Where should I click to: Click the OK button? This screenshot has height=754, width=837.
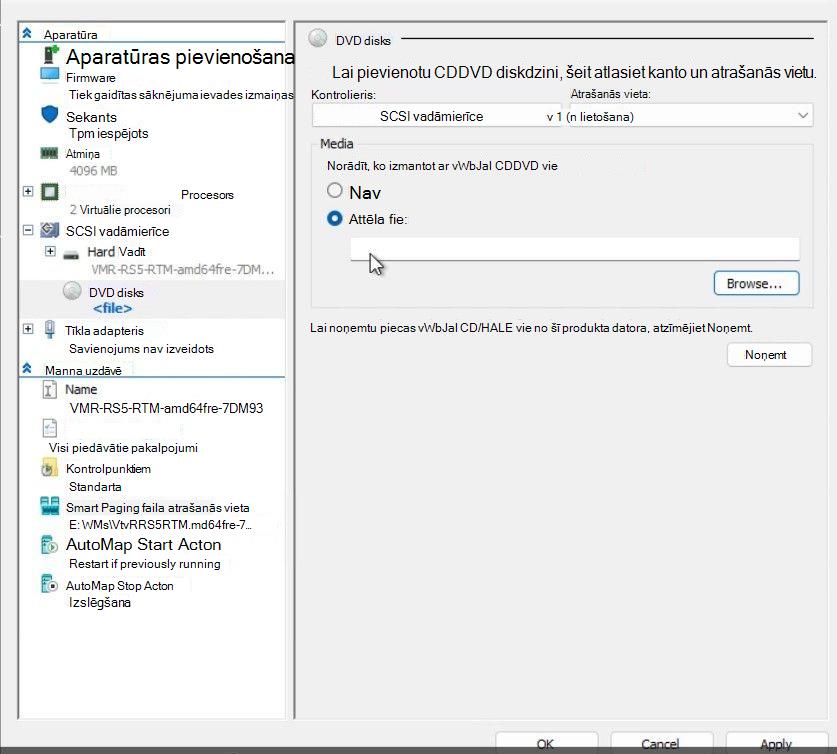click(x=546, y=743)
